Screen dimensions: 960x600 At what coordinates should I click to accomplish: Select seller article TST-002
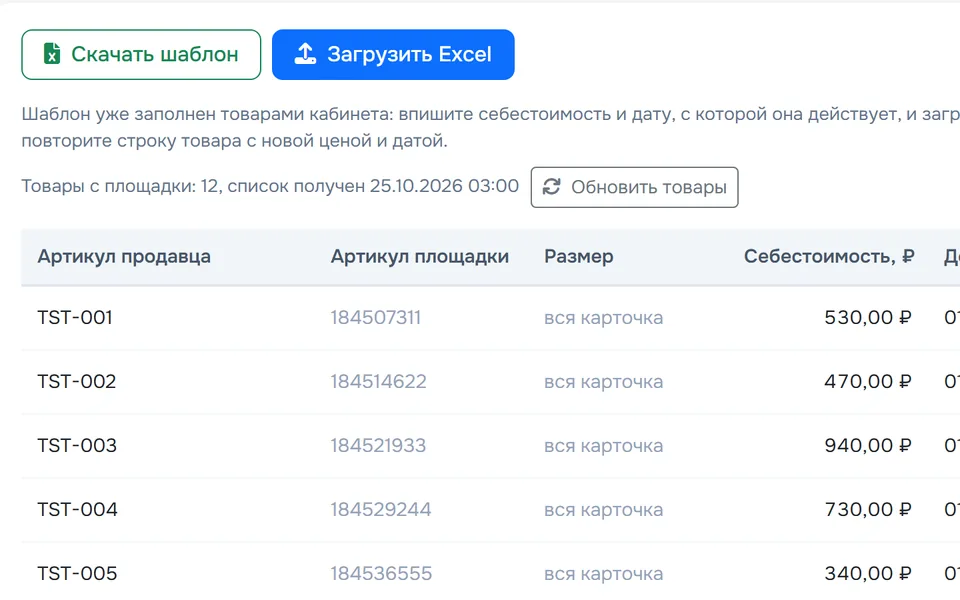[x=77, y=381]
